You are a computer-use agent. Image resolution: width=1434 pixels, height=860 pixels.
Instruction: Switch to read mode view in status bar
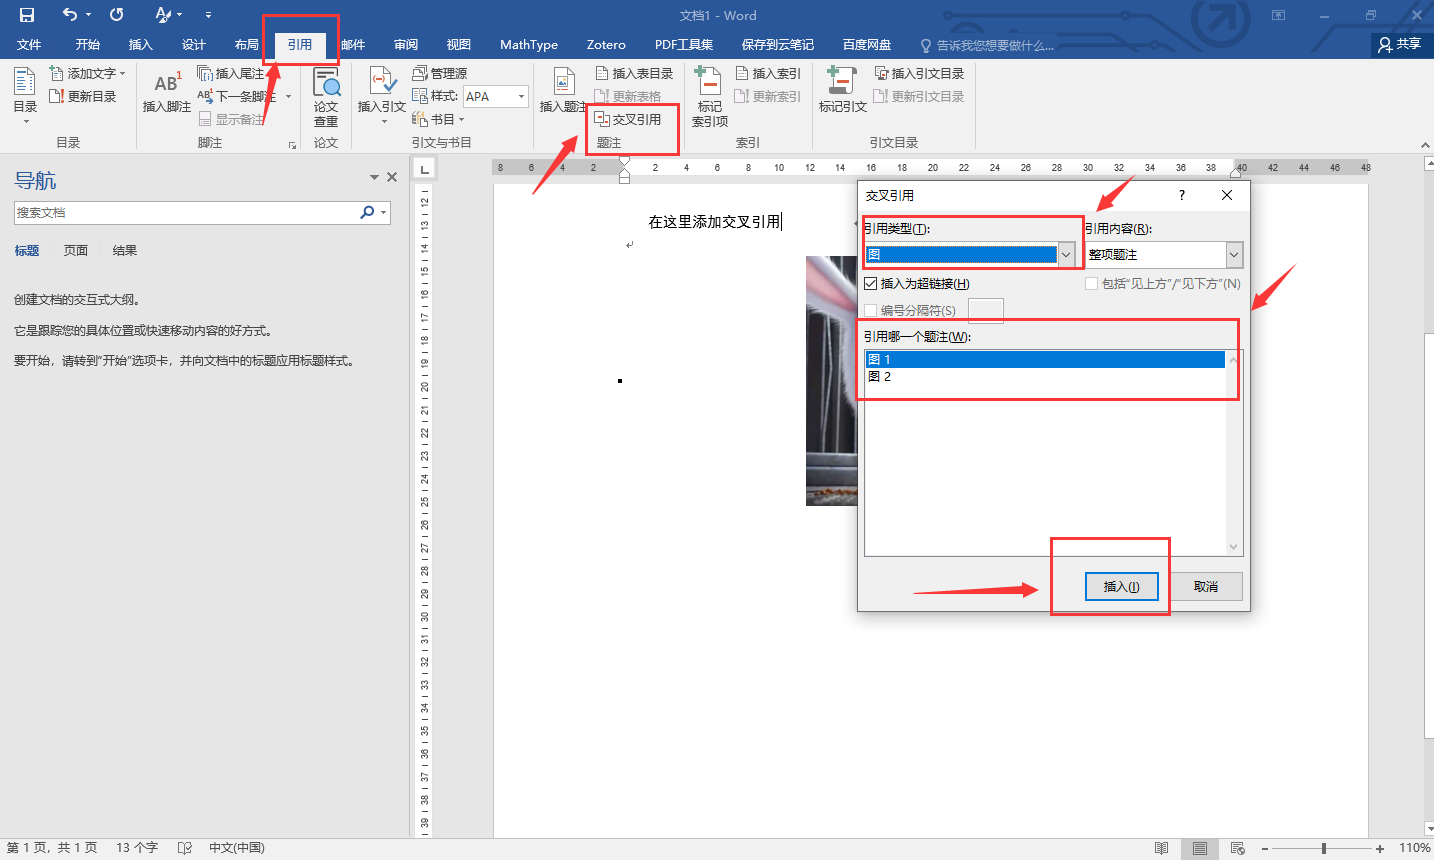tap(1161, 848)
